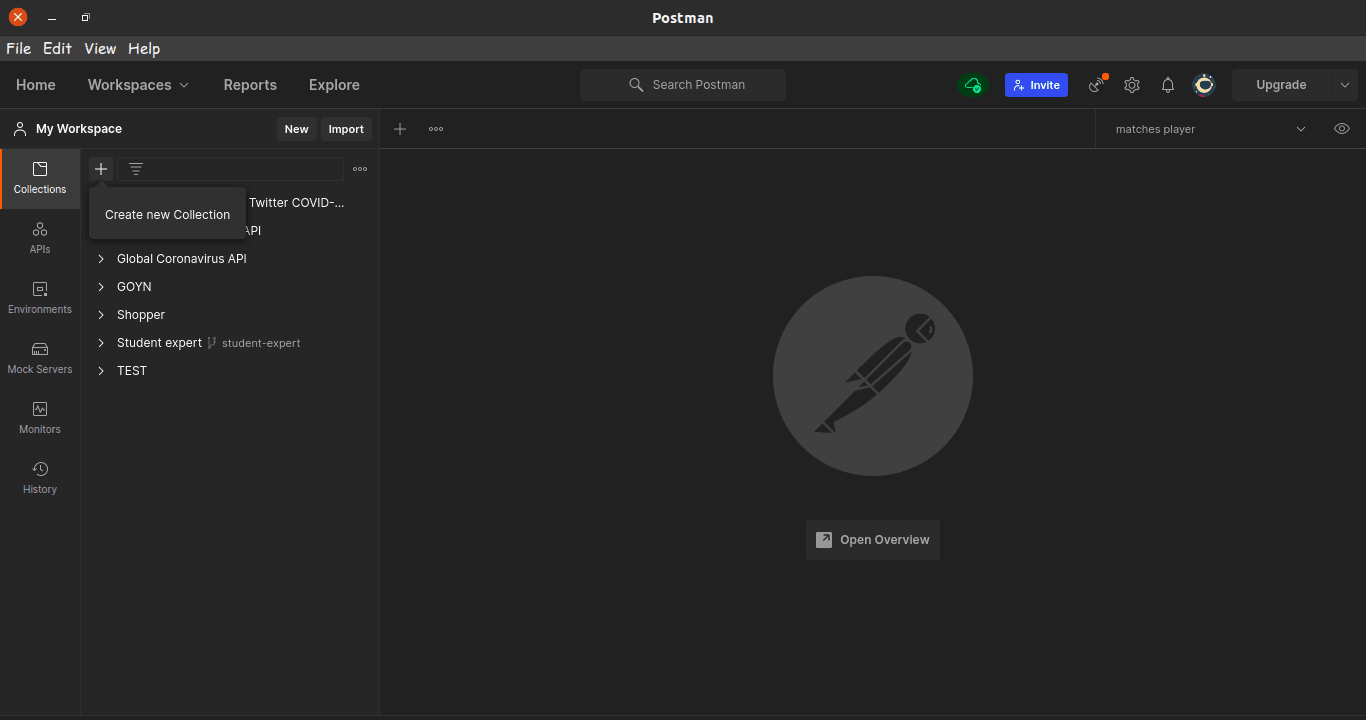The width and height of the screenshot is (1366, 720).
Task: Open the Reports page
Action: tap(250, 85)
